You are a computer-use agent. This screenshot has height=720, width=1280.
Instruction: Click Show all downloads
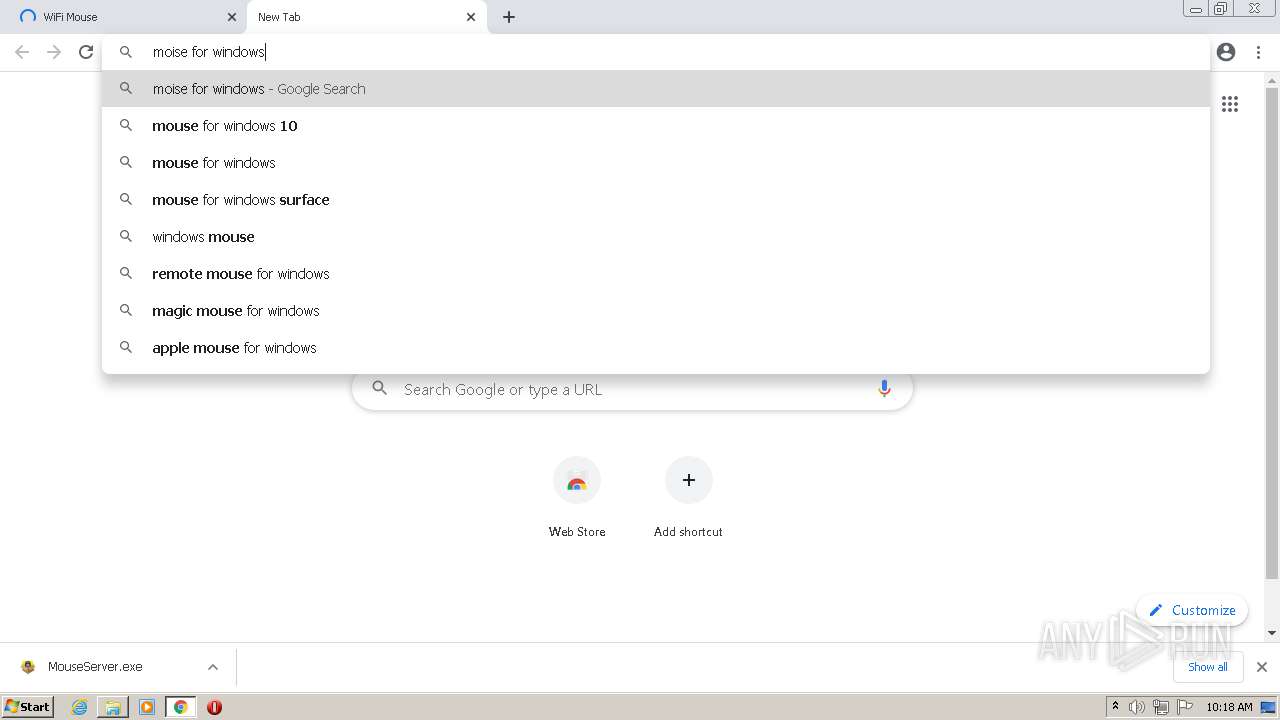(x=1208, y=667)
